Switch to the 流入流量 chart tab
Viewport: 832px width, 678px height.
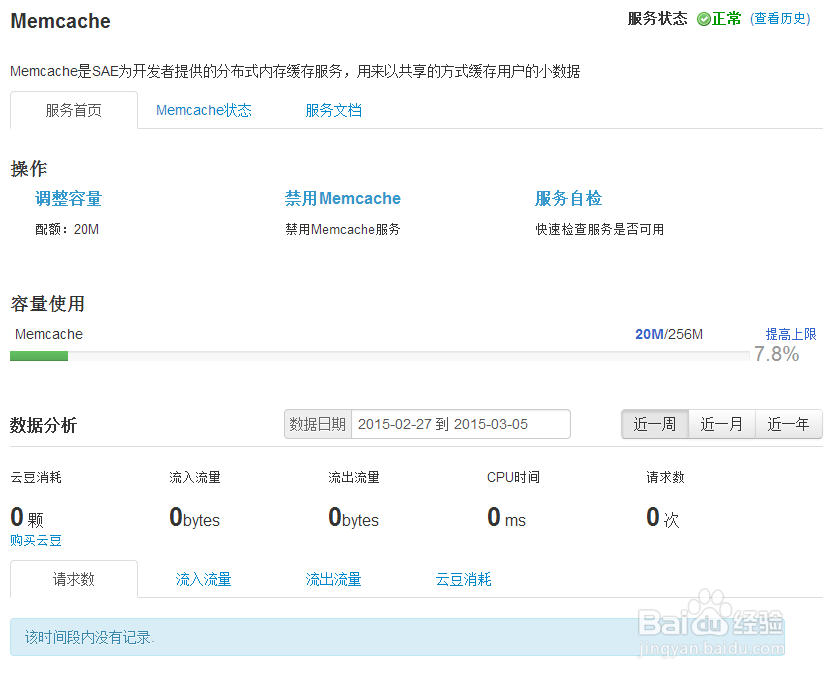(x=204, y=579)
